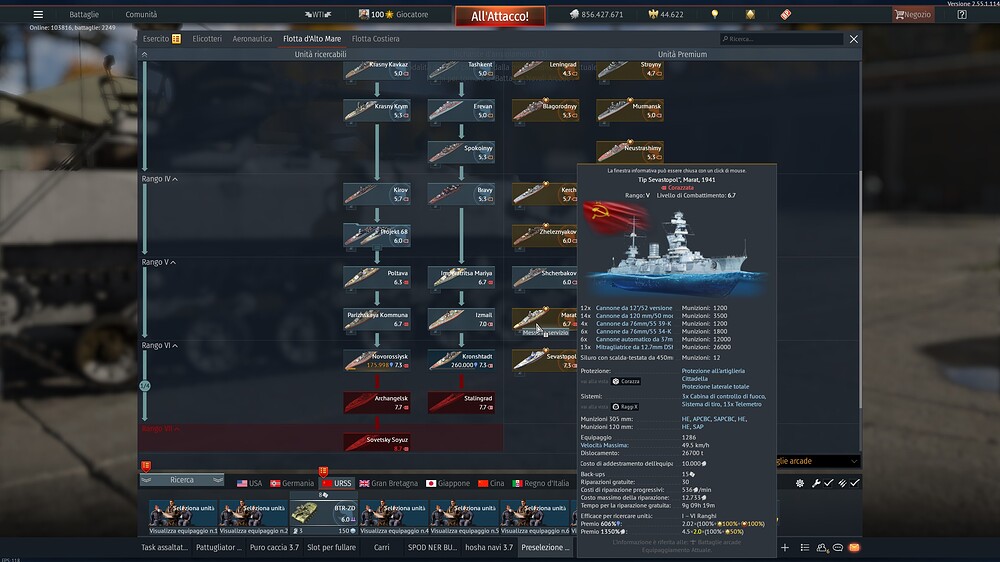The image size is (1000, 562).
Task: Open the Comunità menu
Action: [x=141, y=14]
